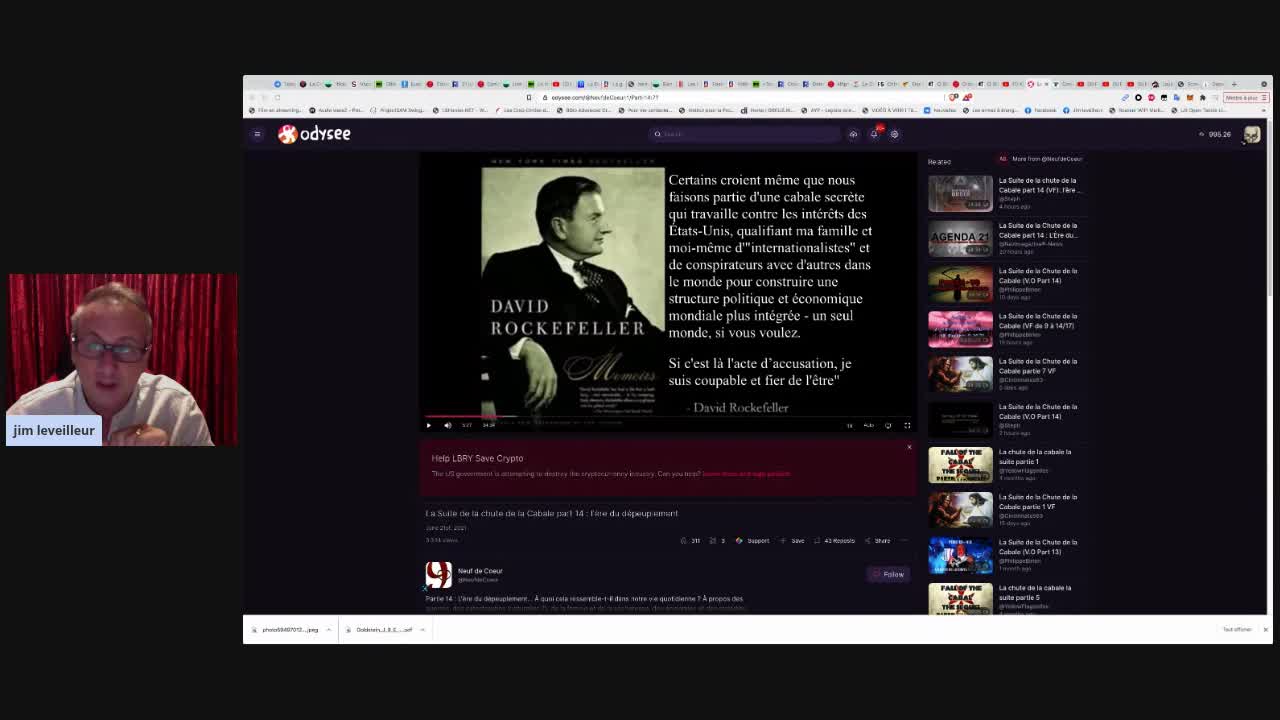Click the dislike icon showing 3
The image size is (1280, 720).
pos(717,541)
